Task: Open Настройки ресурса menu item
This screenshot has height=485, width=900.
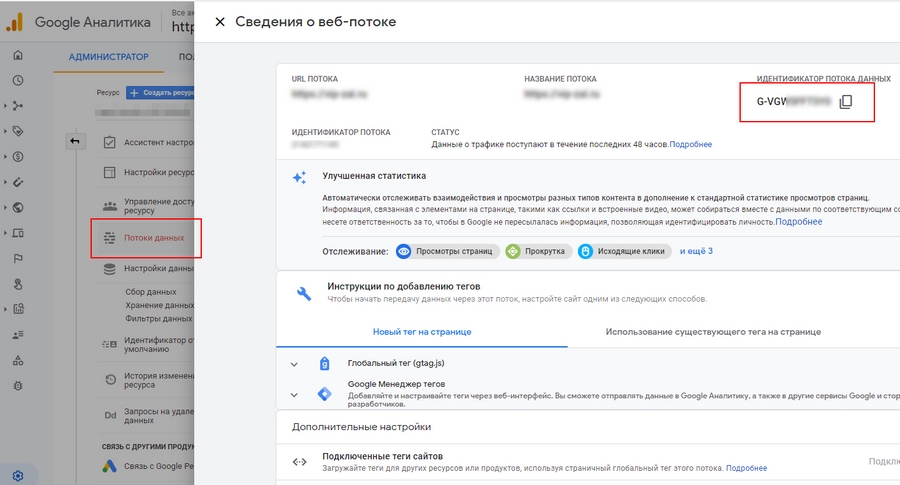Action: tap(158, 172)
